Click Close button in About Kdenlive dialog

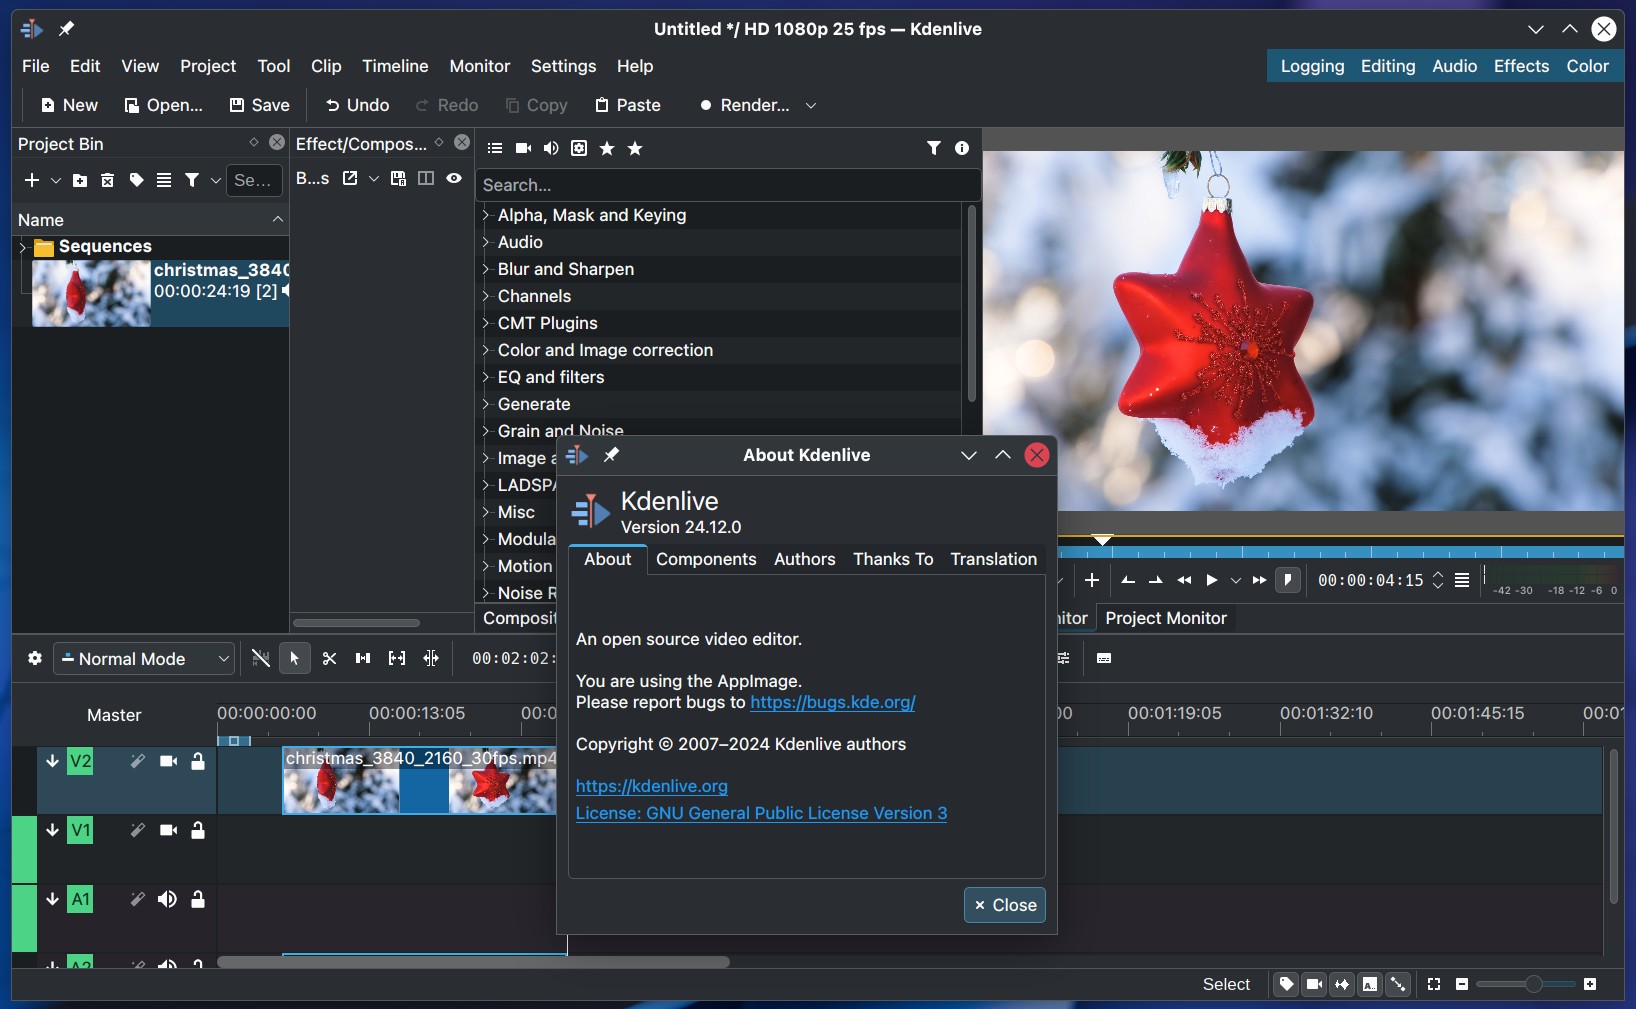click(x=1005, y=905)
